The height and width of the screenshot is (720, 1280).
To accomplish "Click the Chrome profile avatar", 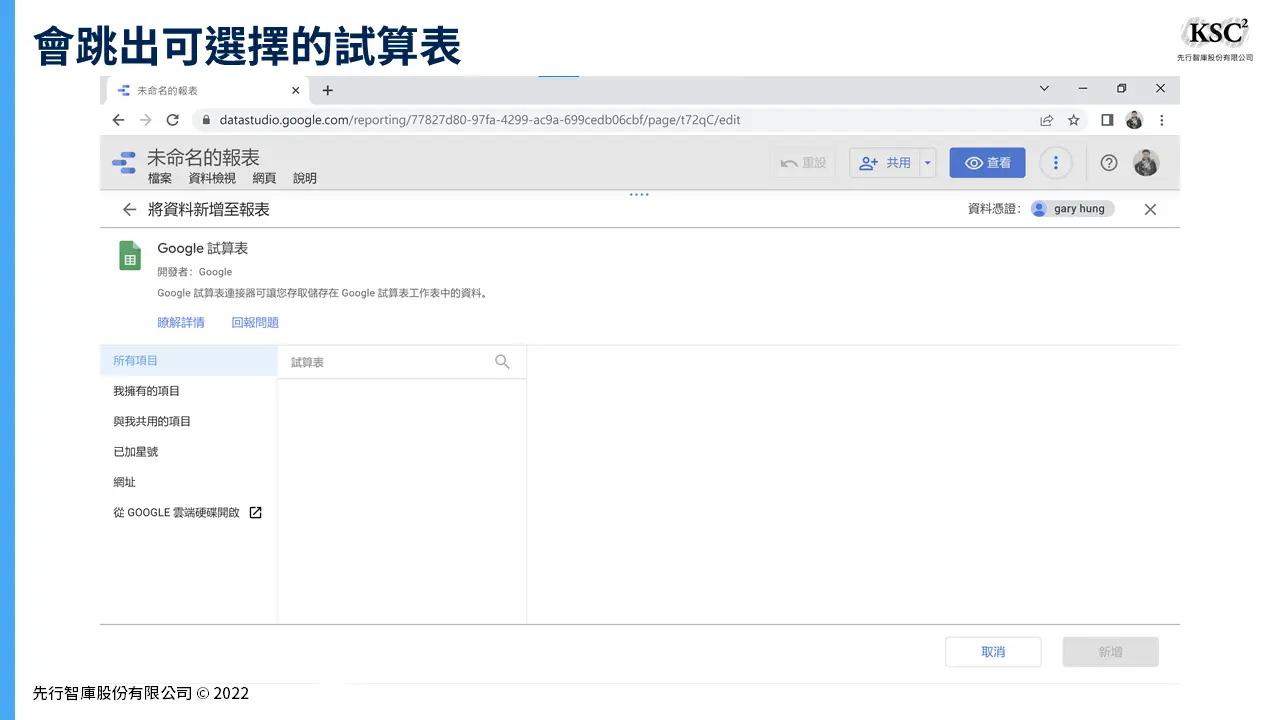I will tap(1134, 120).
